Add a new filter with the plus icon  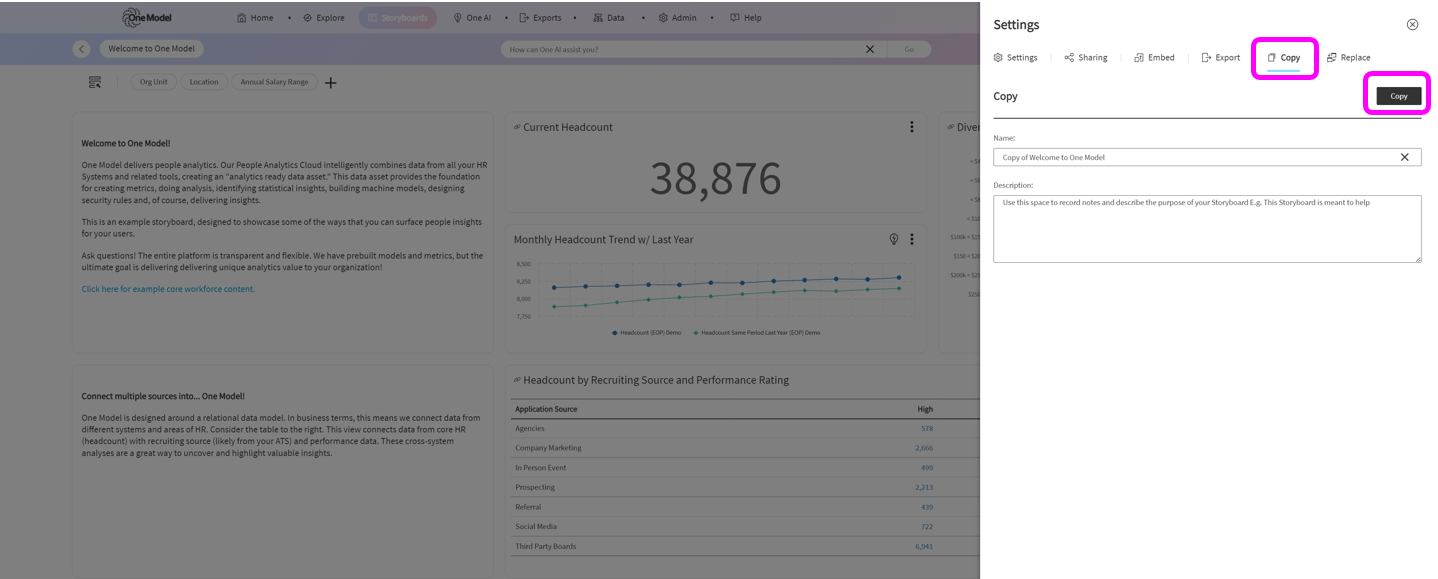(x=331, y=83)
